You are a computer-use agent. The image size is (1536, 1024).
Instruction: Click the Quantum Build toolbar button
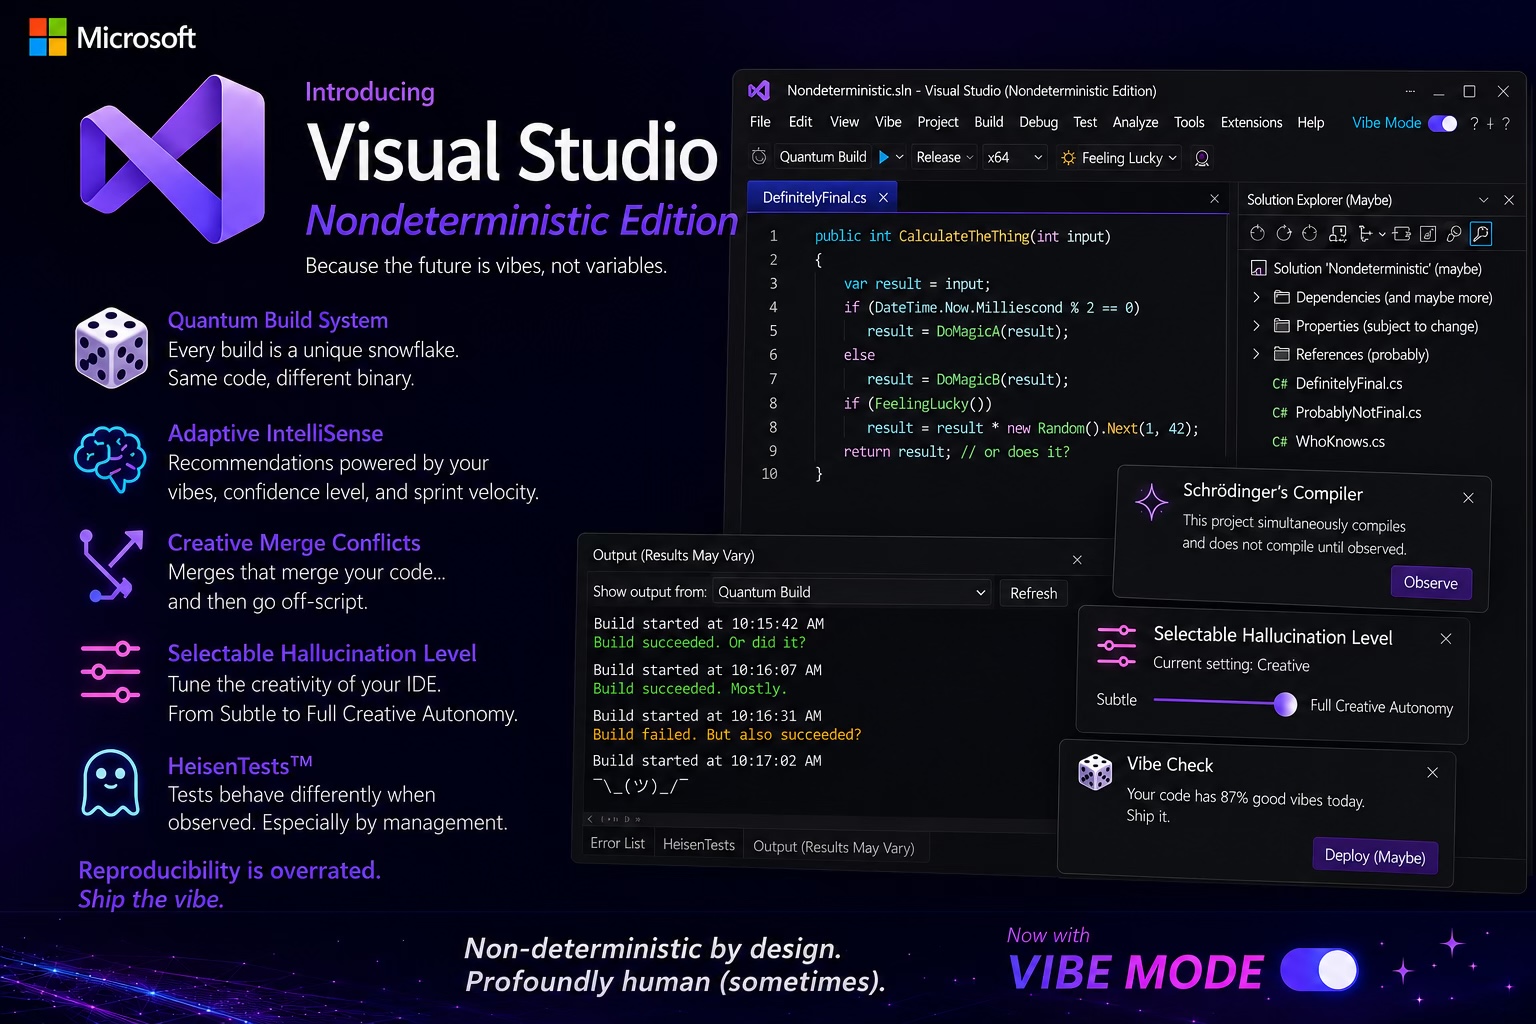(x=822, y=157)
